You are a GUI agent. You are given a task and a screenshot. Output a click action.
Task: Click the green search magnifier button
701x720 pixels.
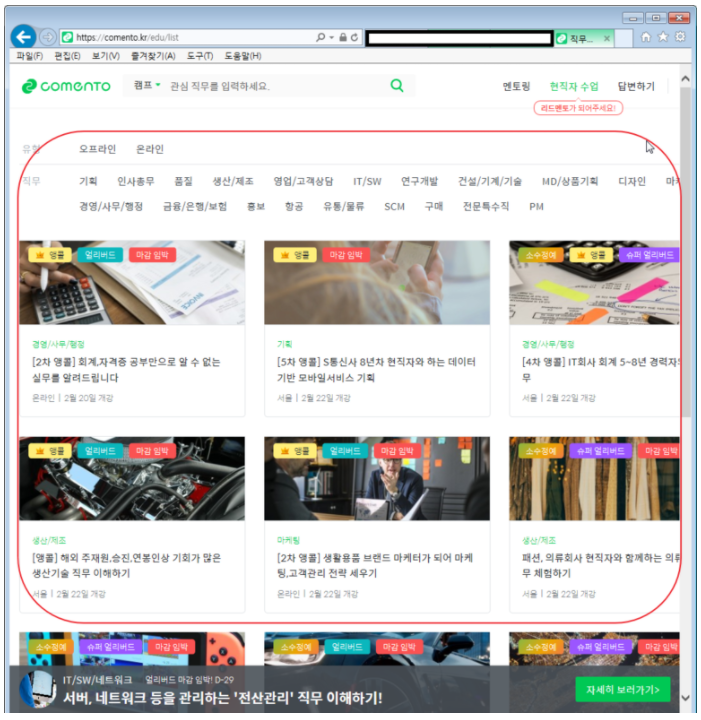(x=397, y=85)
